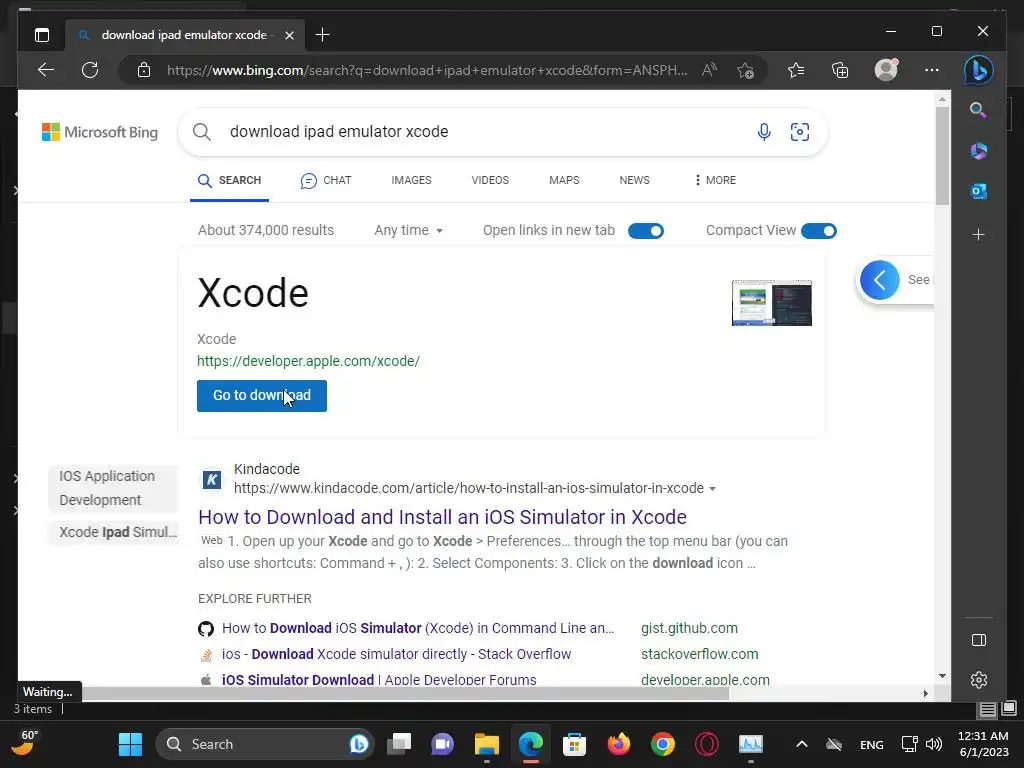Click the browser address bar URL
The height and width of the screenshot is (768, 1024).
pyautogui.click(x=426, y=70)
